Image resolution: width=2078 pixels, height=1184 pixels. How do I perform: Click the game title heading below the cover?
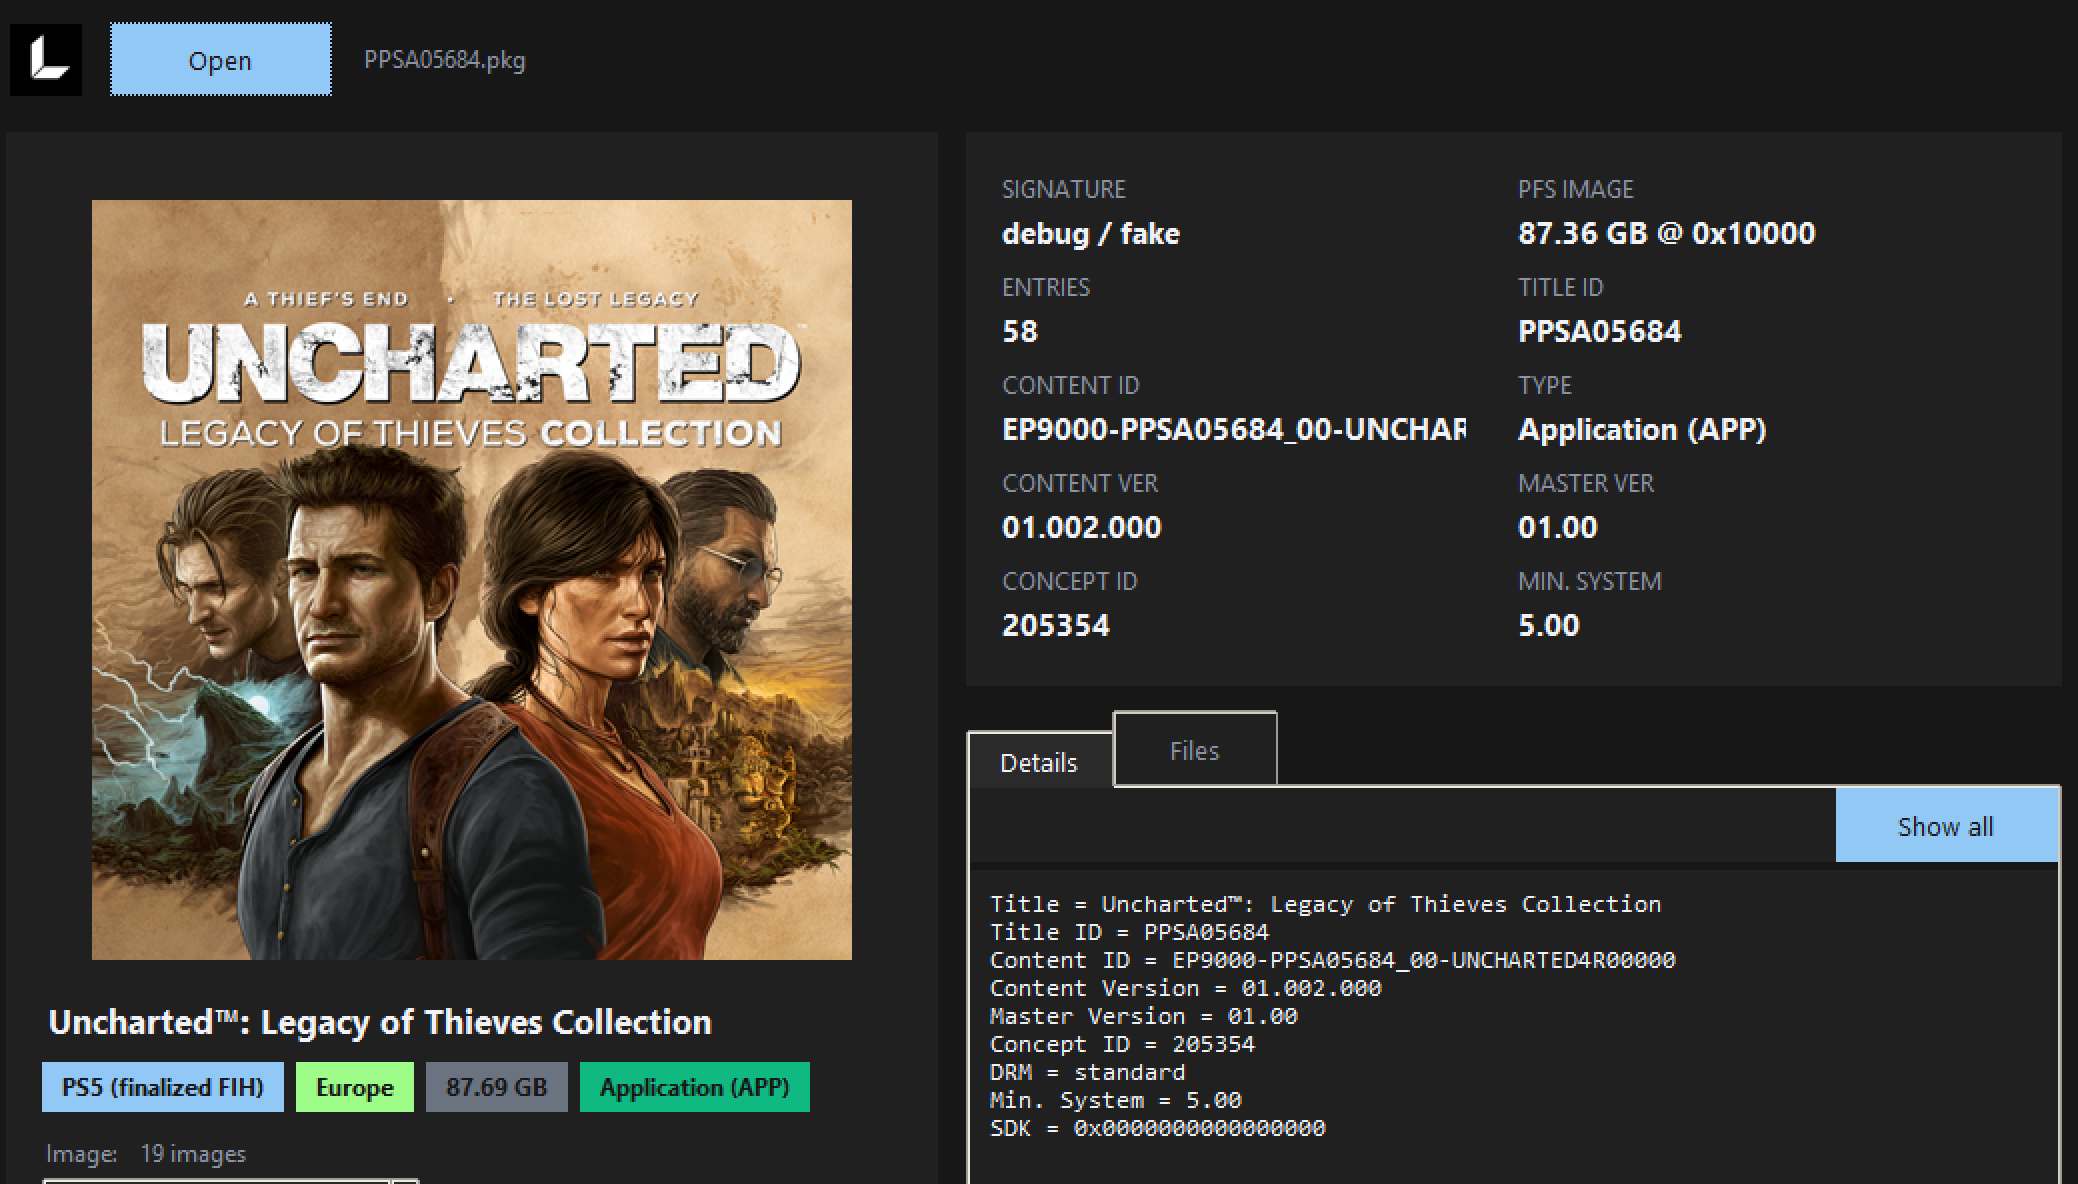coord(380,1022)
